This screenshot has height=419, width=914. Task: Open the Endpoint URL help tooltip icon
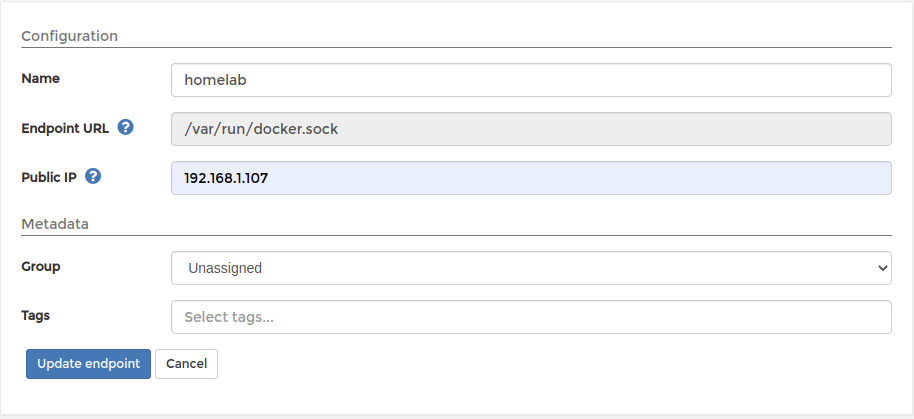pos(125,127)
